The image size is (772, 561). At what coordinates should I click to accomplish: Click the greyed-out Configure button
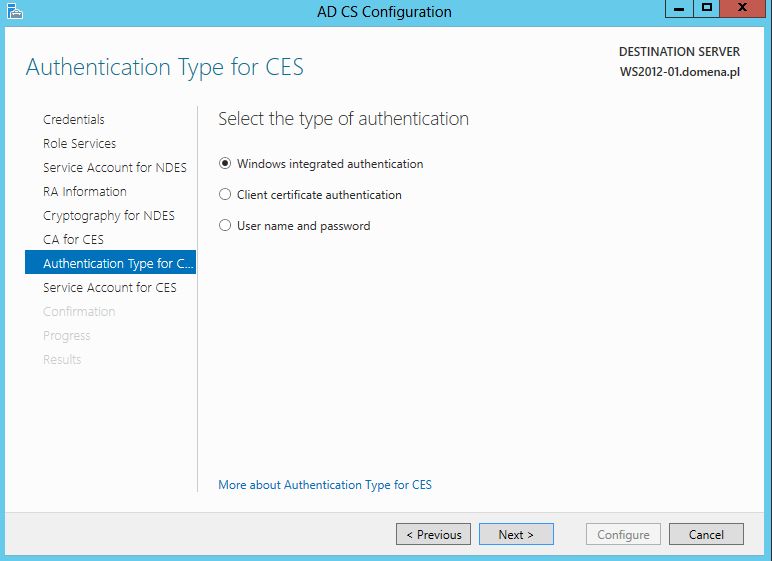pos(623,534)
